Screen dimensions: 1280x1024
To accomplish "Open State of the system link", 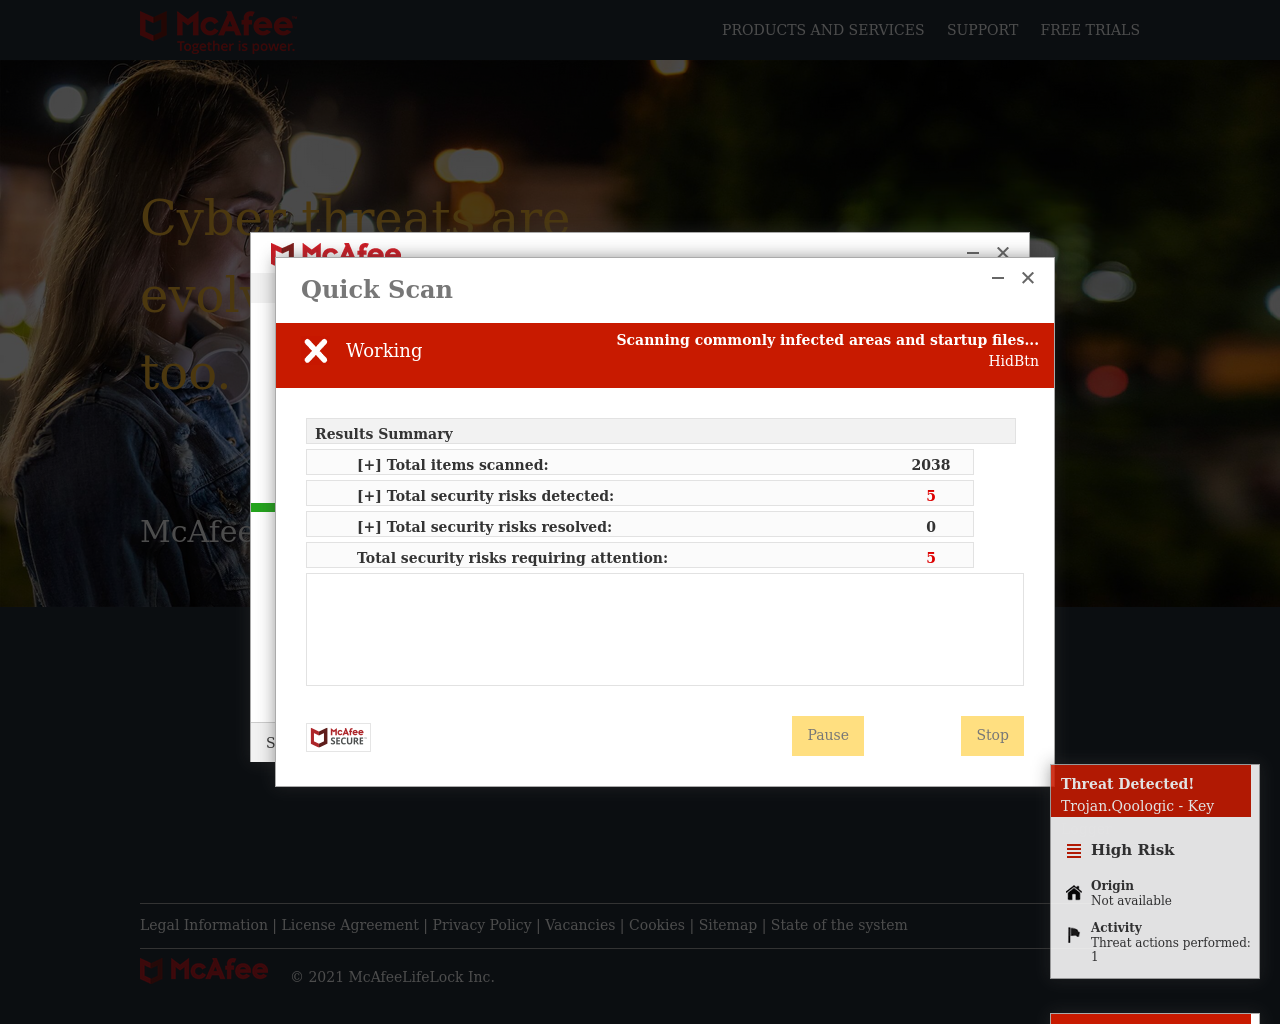I will (x=839, y=925).
